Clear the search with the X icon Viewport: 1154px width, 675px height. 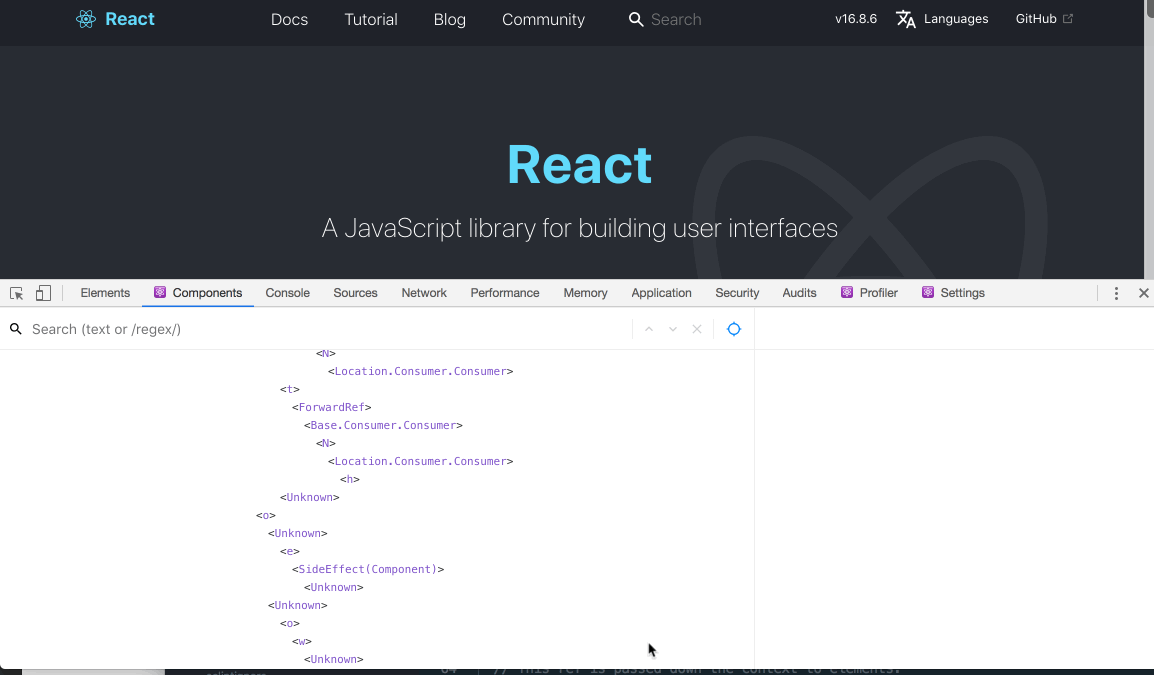(696, 328)
